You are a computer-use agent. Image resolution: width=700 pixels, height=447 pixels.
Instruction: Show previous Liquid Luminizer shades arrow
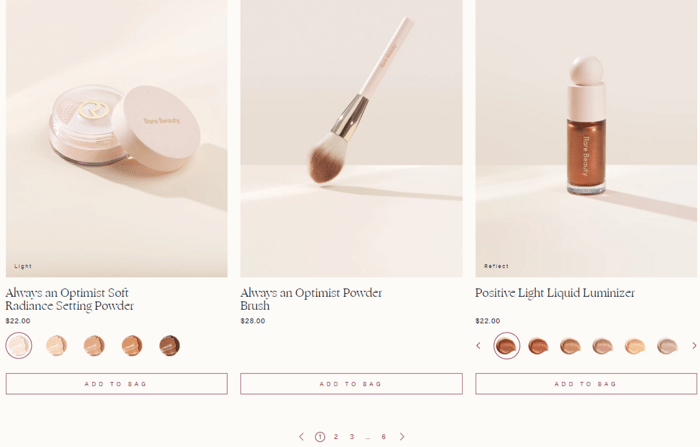click(478, 345)
